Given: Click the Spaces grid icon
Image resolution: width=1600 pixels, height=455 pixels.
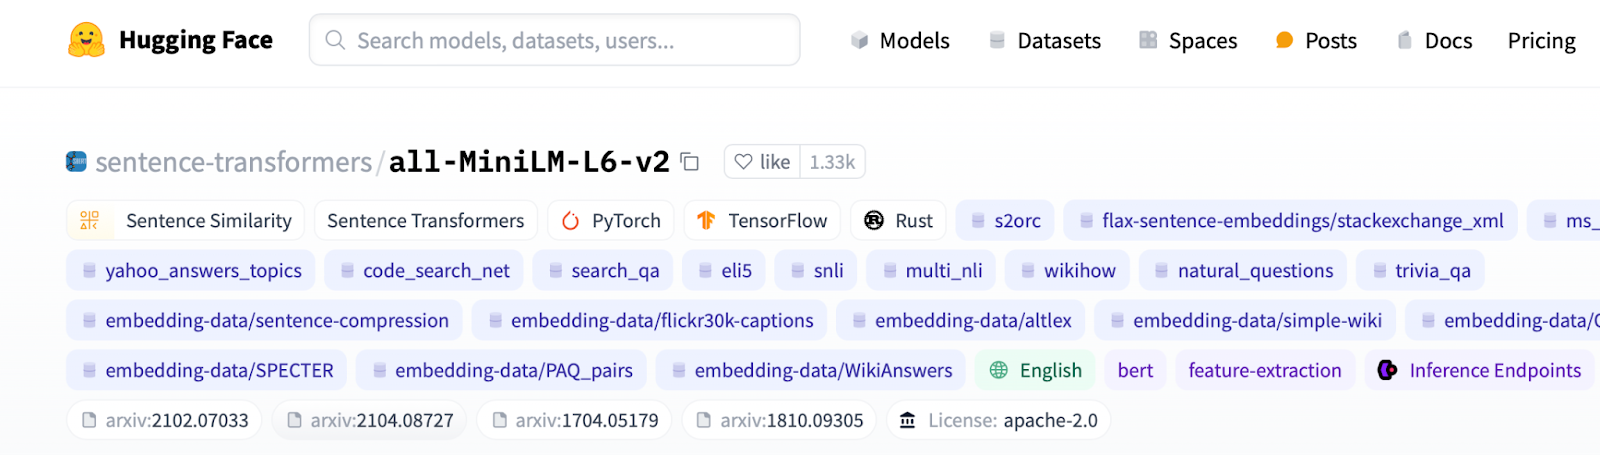Looking at the screenshot, I should click(1148, 40).
